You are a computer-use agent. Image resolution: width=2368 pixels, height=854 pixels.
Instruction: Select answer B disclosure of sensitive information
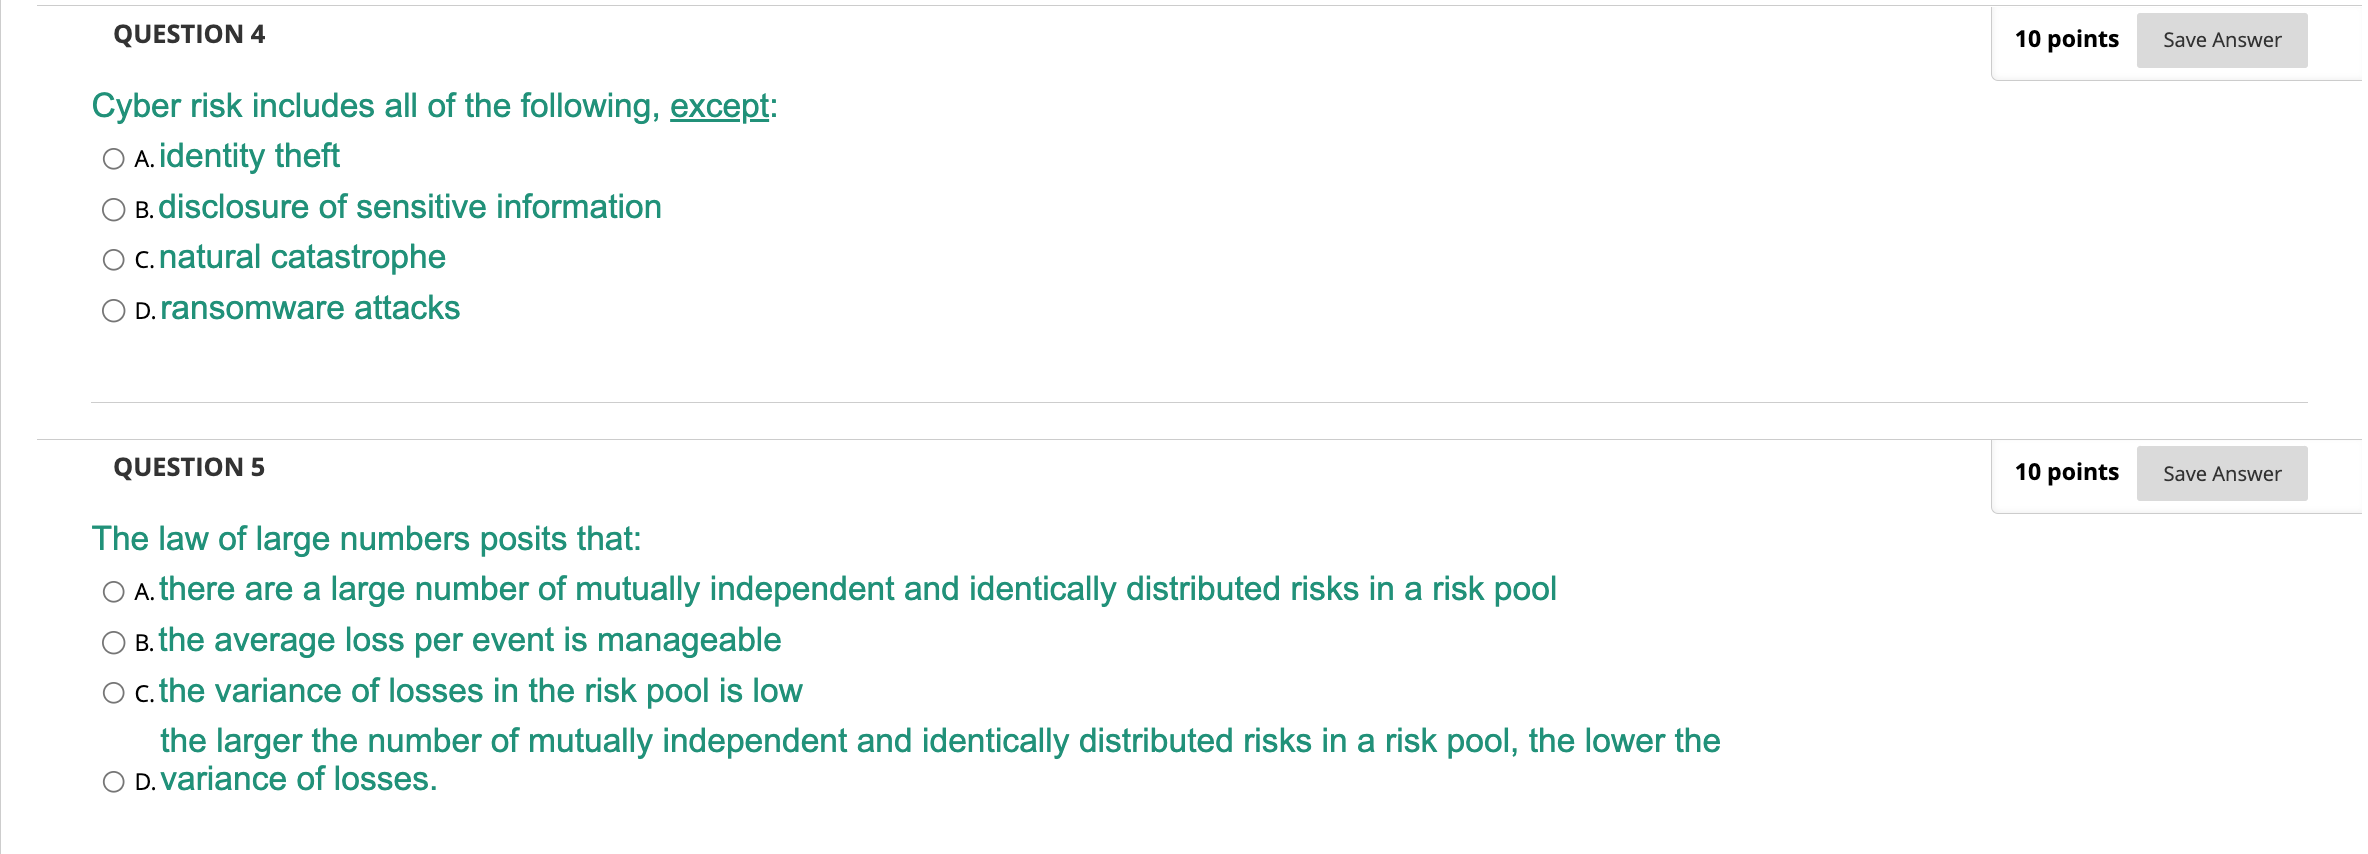[113, 209]
